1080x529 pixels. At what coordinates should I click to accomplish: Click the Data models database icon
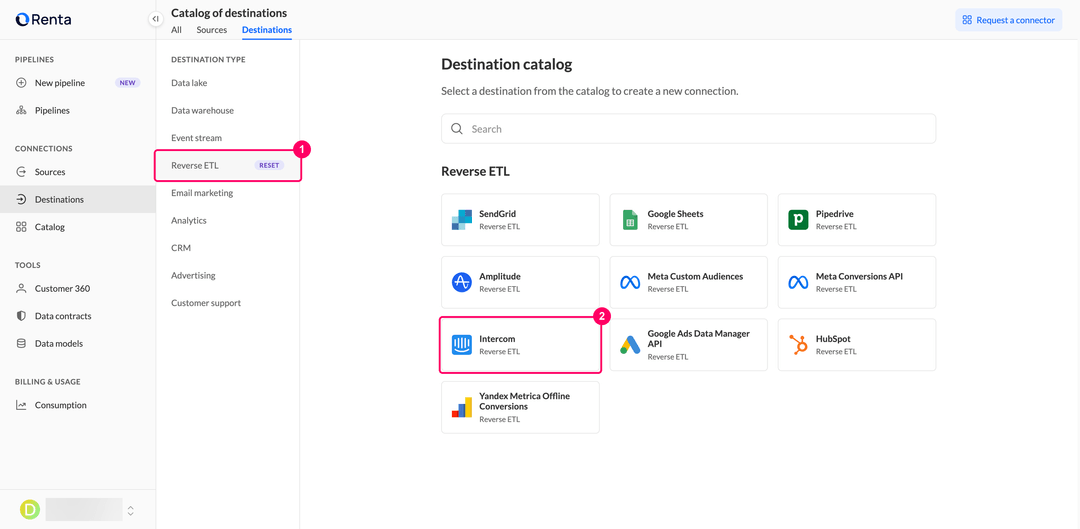[21, 343]
